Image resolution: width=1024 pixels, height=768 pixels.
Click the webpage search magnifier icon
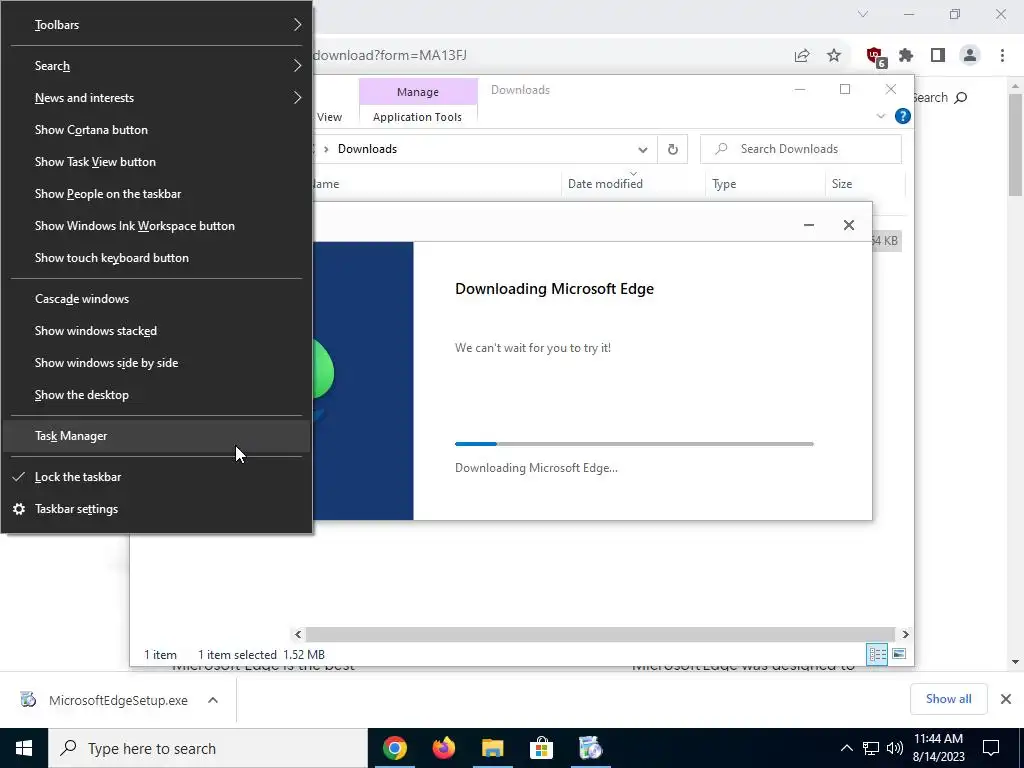961,98
